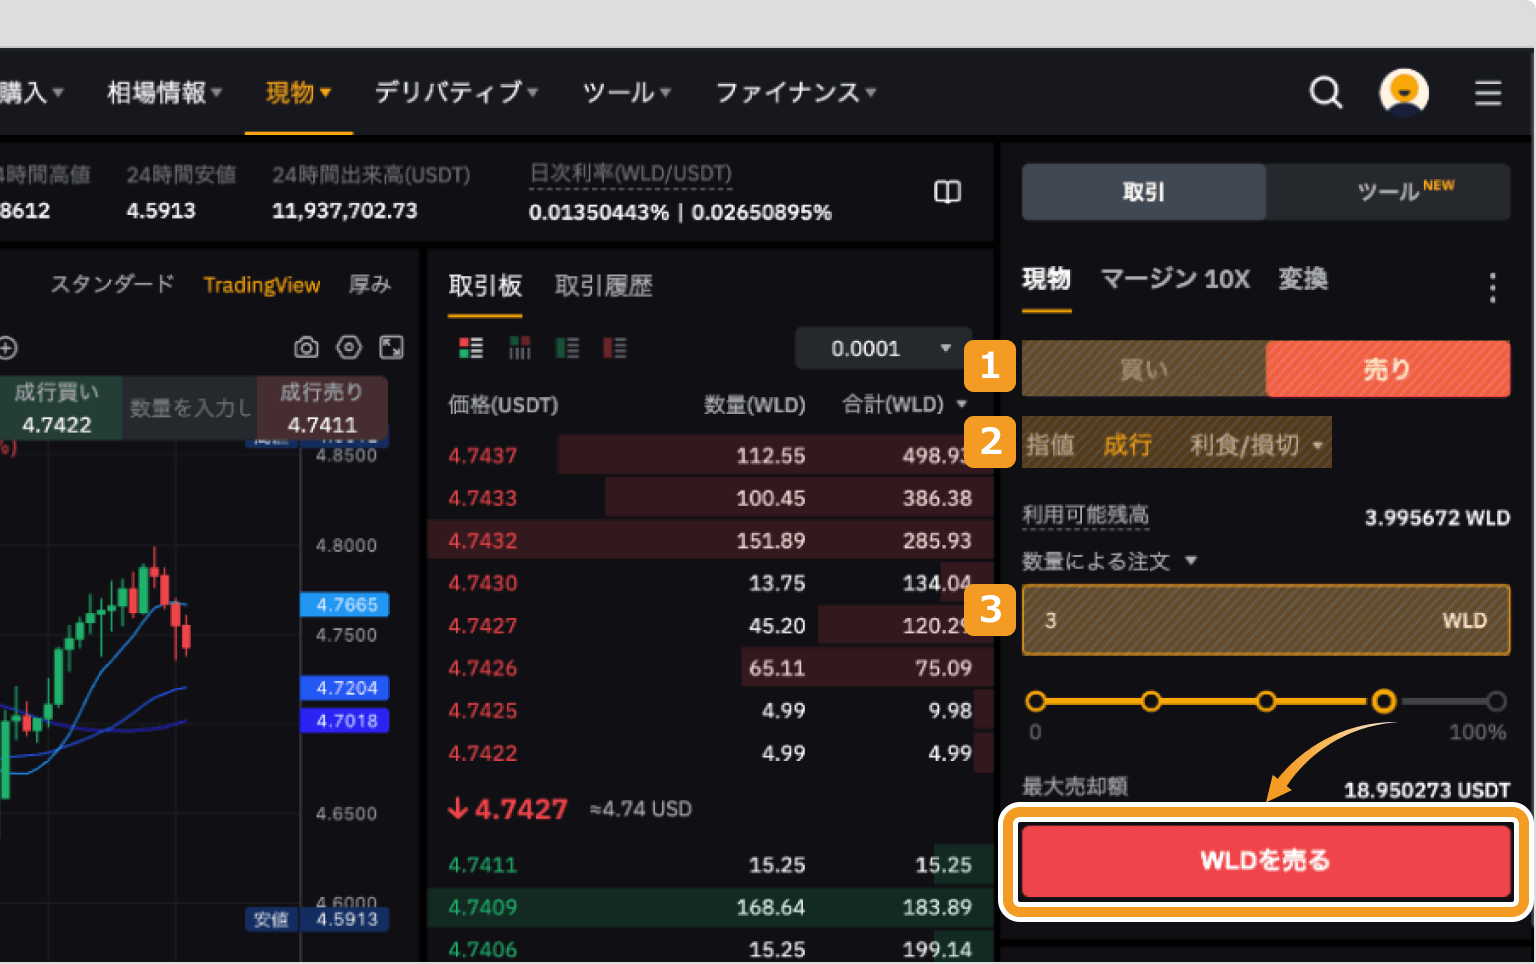Switch to 取引 panel tab
Screen dimensions: 1536x964
click(1144, 192)
